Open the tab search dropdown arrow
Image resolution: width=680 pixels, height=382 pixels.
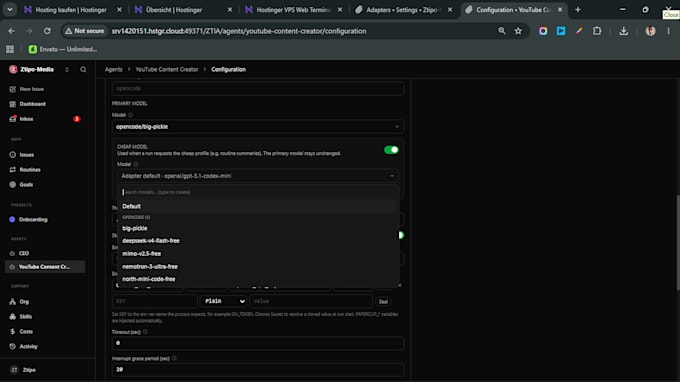(x=10, y=10)
